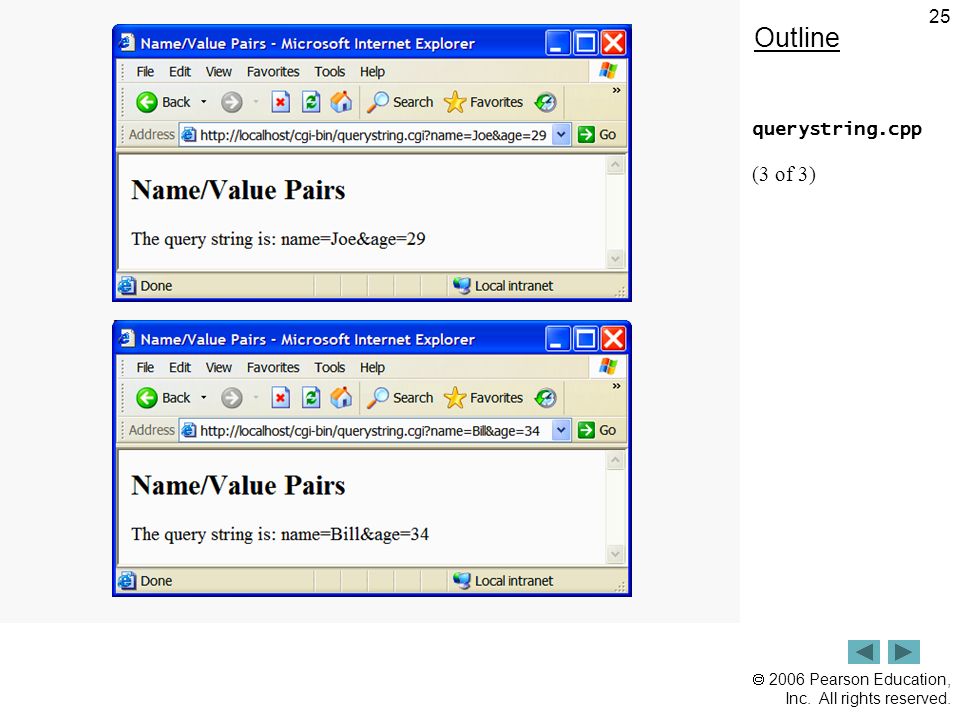Click page icon in Joe&age=29 address bar
The image size is (960, 720).
click(x=189, y=135)
